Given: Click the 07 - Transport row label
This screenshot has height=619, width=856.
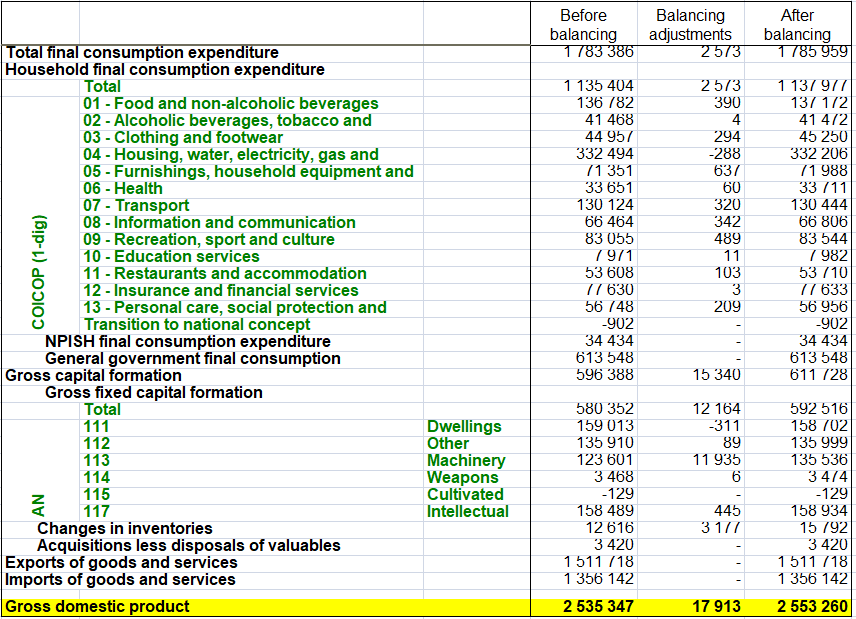Looking at the screenshot, I should pos(136,205).
